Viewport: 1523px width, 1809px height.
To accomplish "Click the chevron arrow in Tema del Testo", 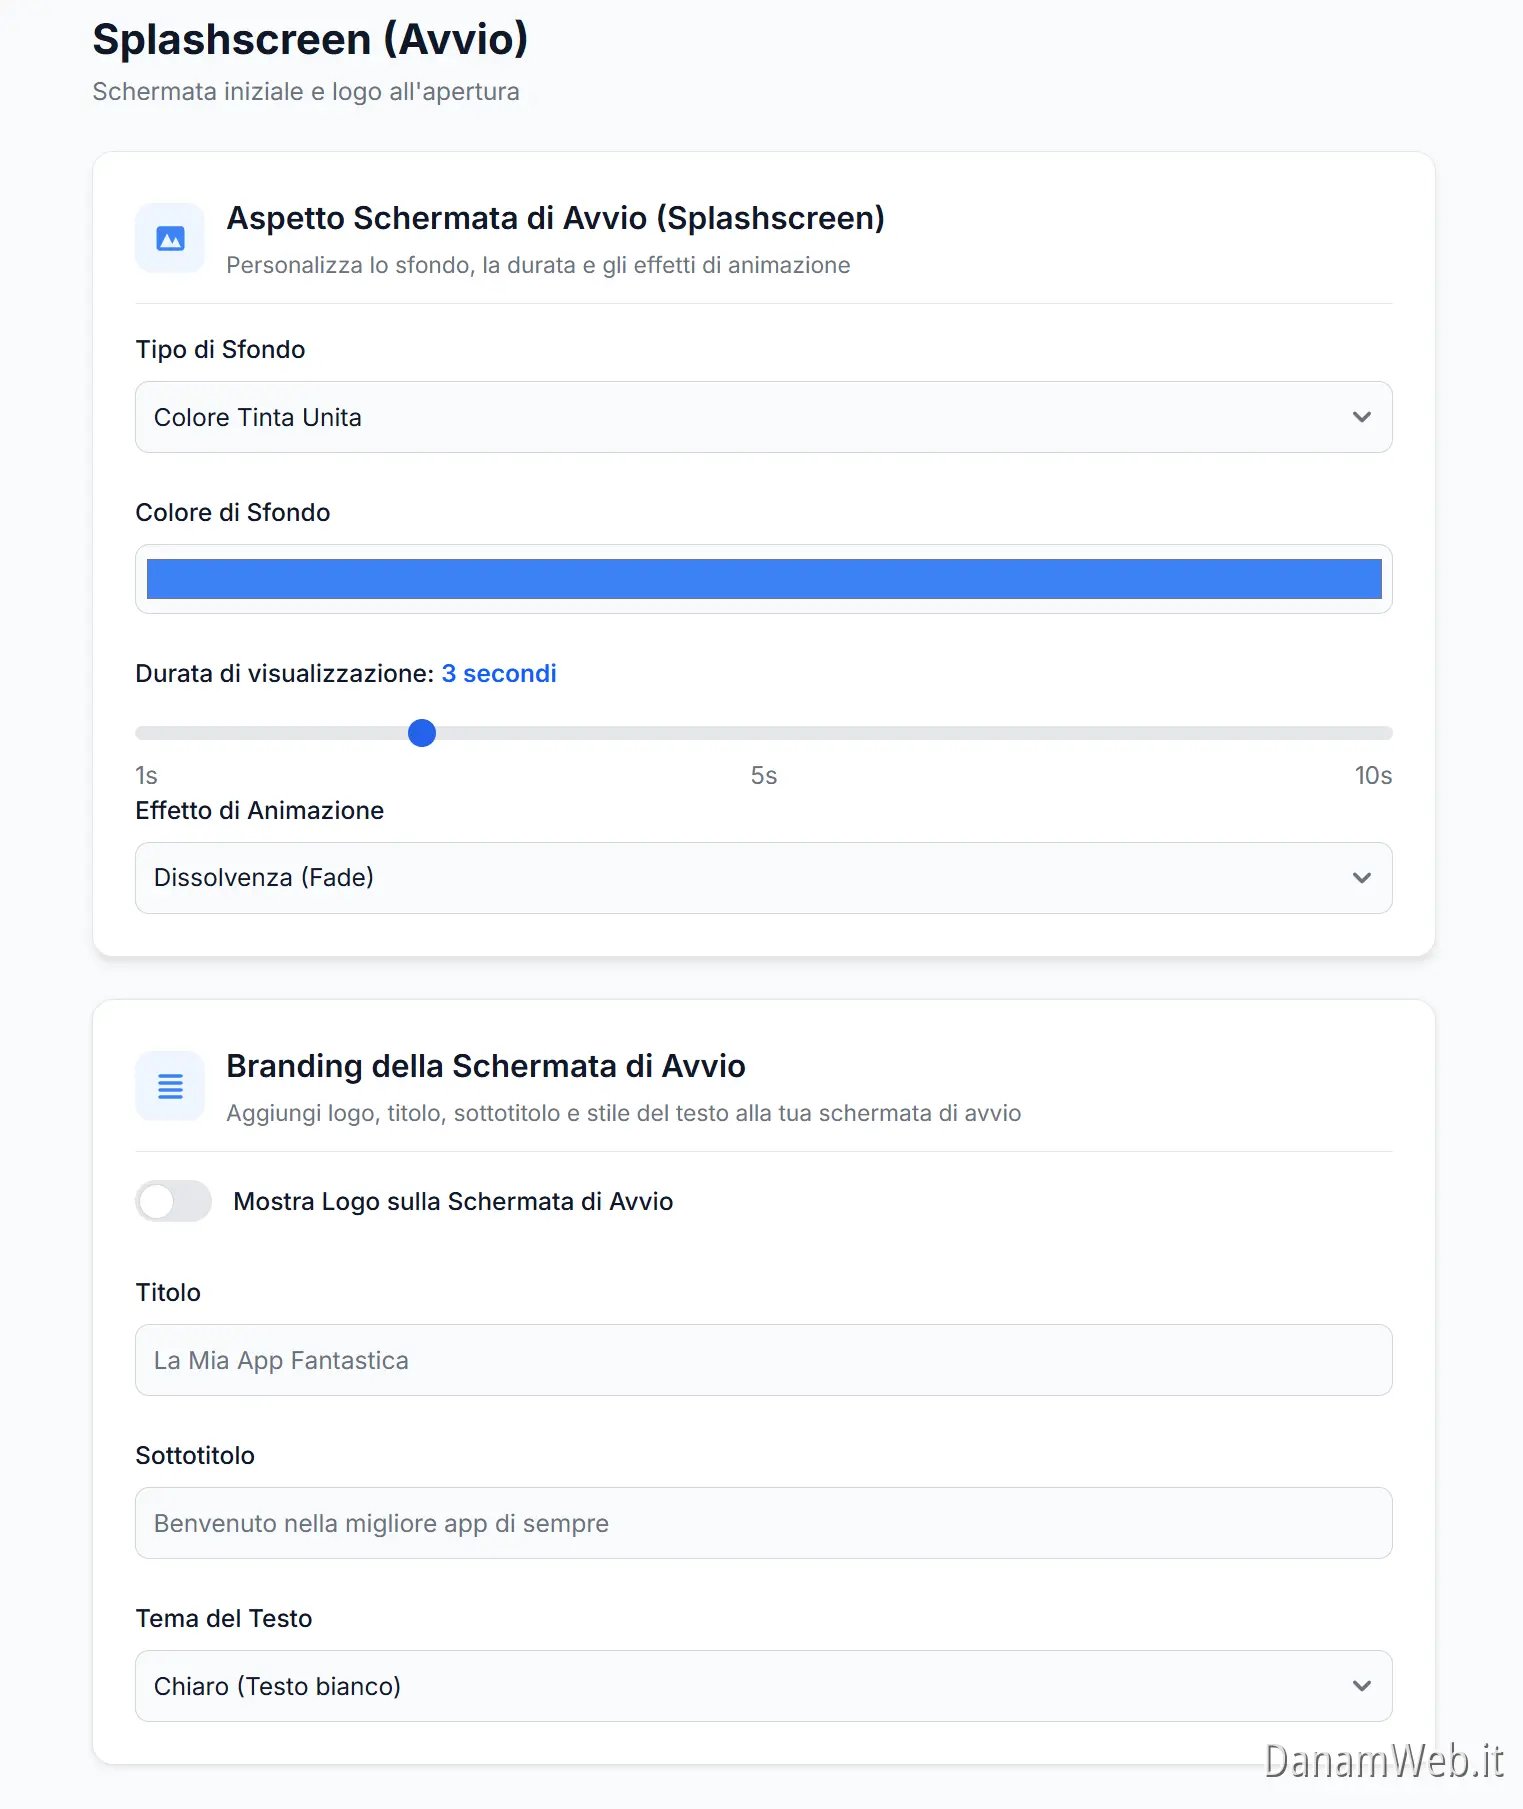I will click(1361, 1686).
